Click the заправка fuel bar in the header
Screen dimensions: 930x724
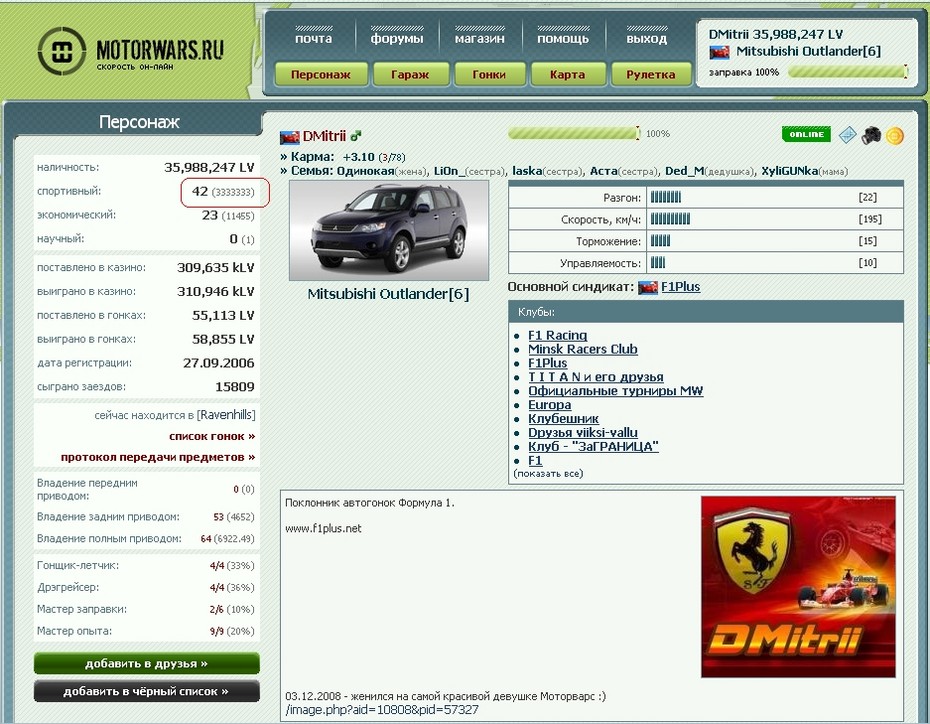tap(848, 72)
